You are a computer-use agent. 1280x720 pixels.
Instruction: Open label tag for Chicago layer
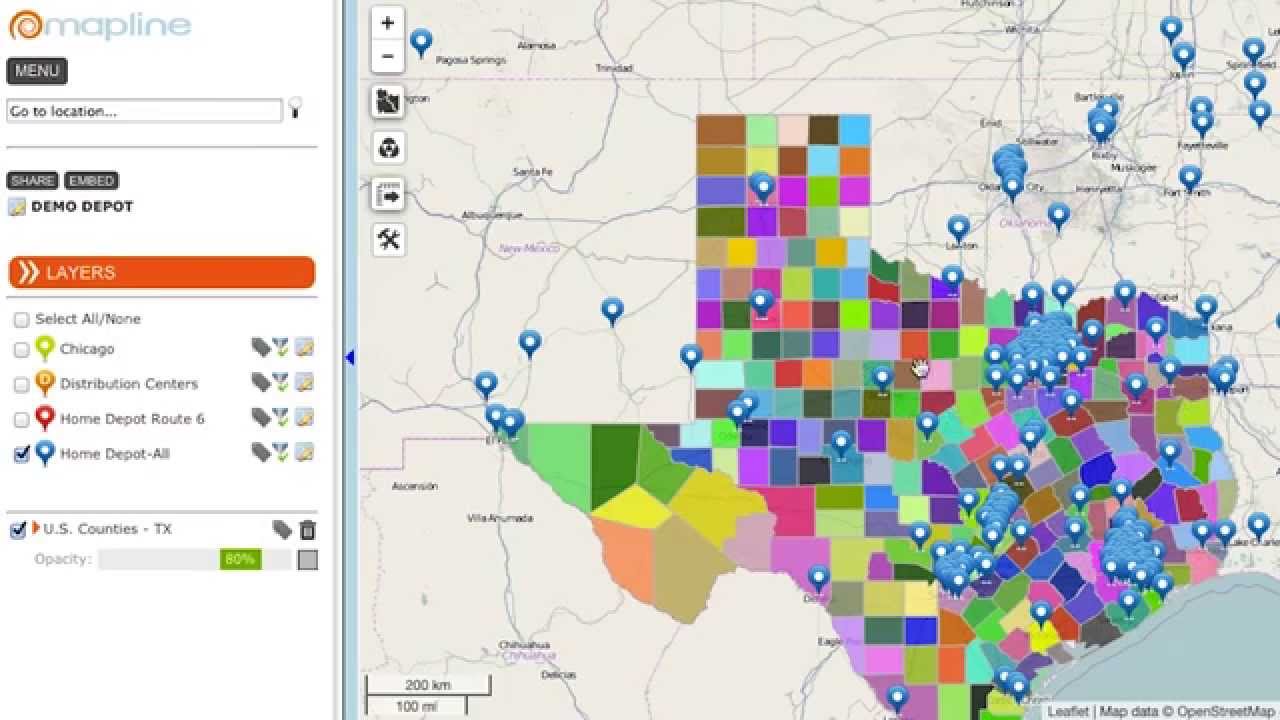click(260, 347)
